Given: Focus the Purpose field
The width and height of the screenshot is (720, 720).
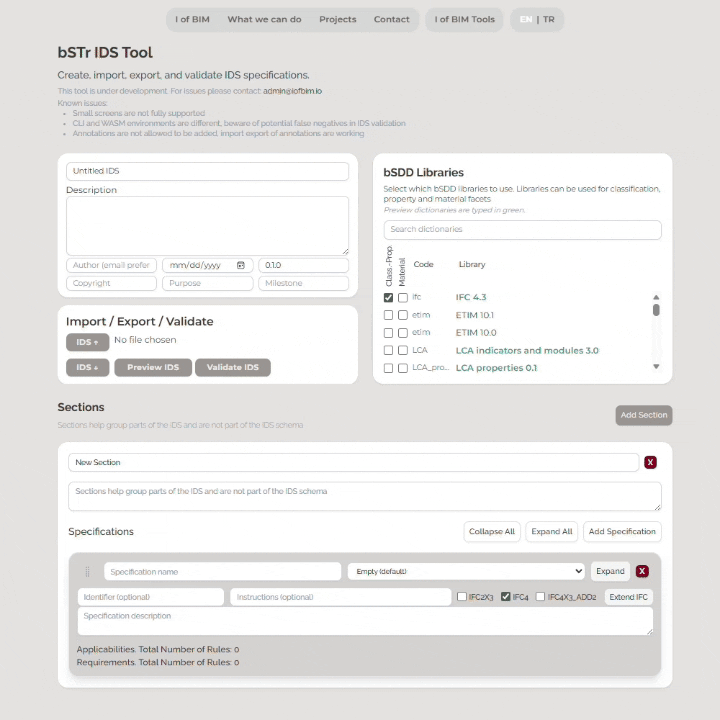Looking at the screenshot, I should click(208, 283).
